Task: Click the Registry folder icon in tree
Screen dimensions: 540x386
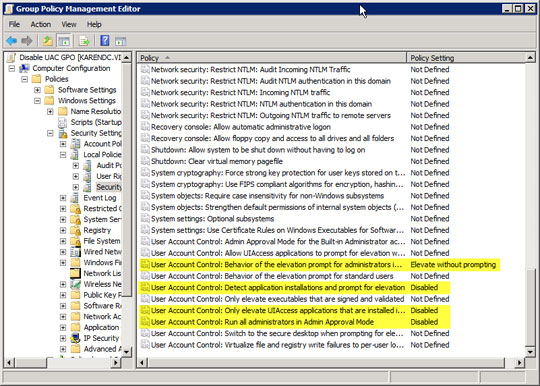Action: coord(75,230)
